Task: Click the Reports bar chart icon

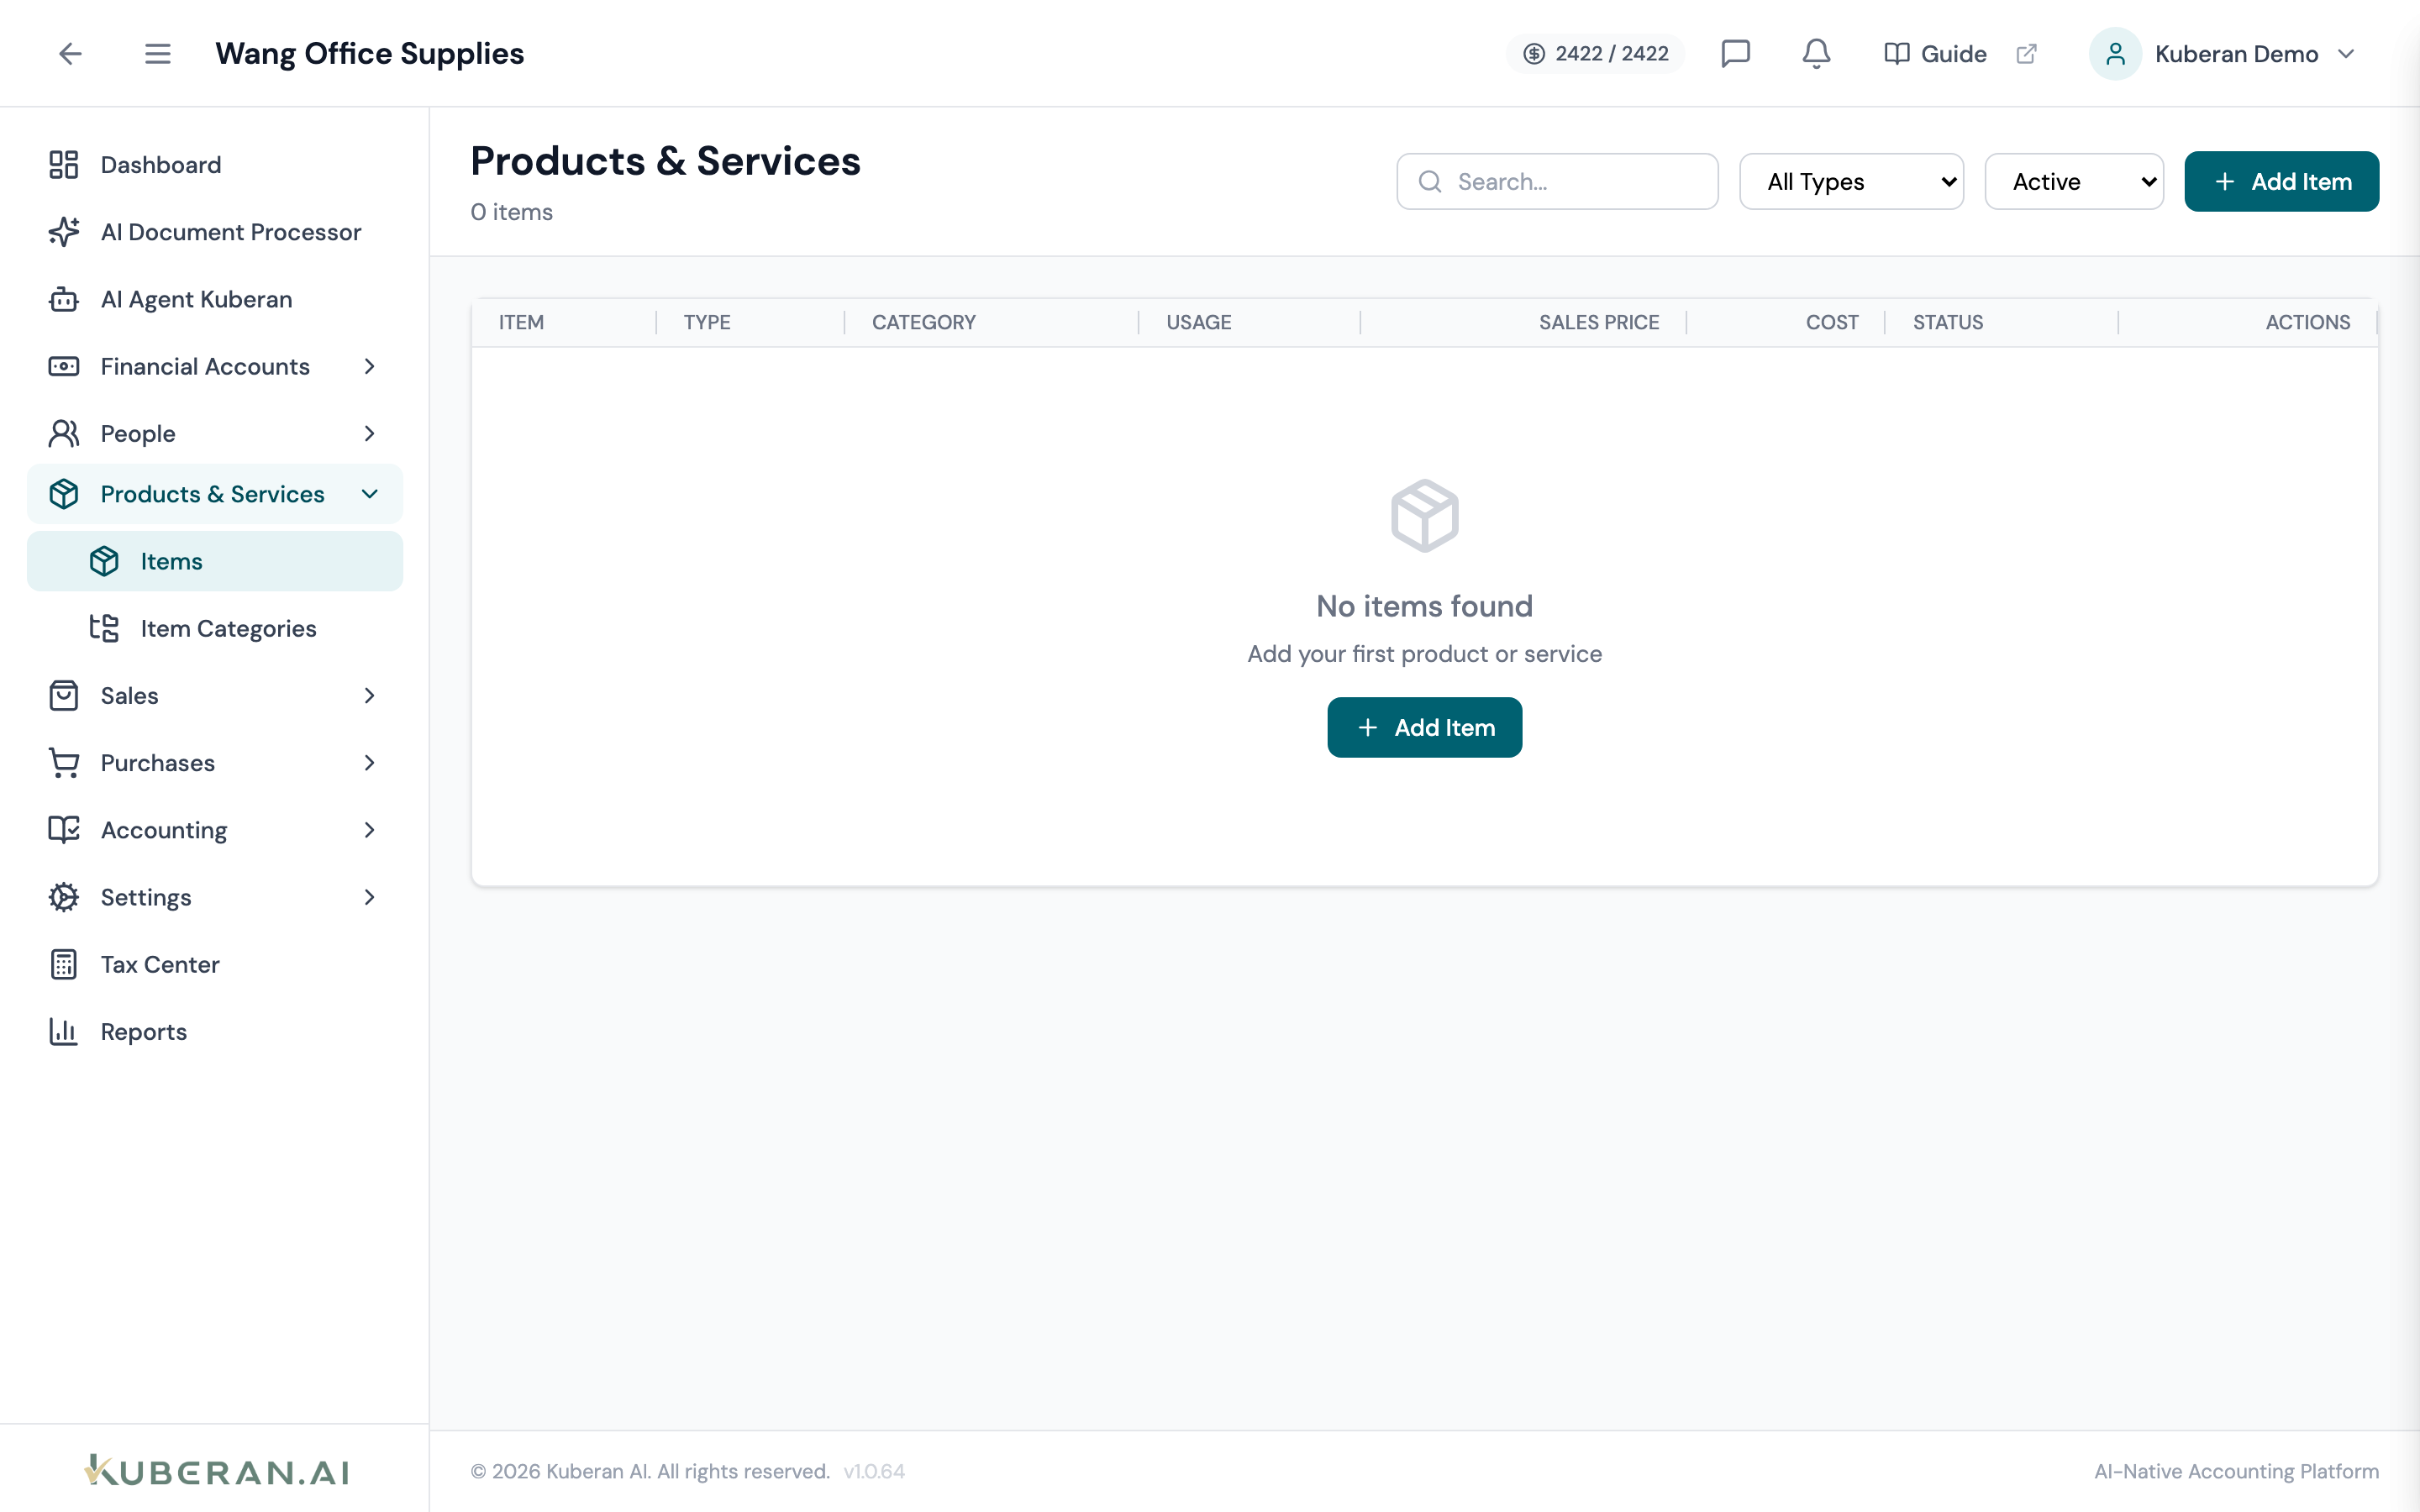Action: coord(64,1031)
